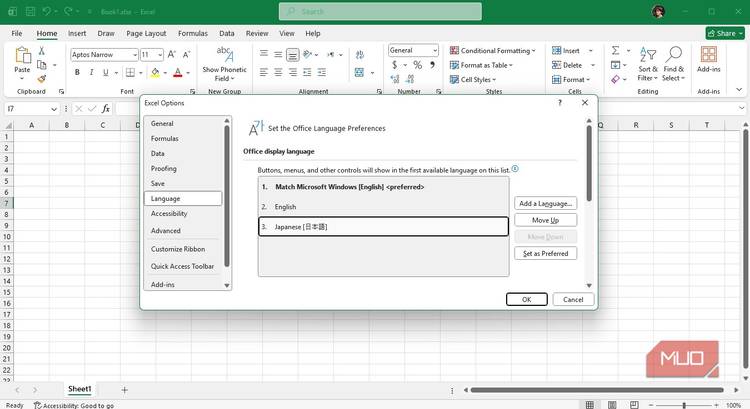Switch to the Data ribbon tab
Image resolution: width=750 pixels, height=409 pixels.
tap(227, 33)
